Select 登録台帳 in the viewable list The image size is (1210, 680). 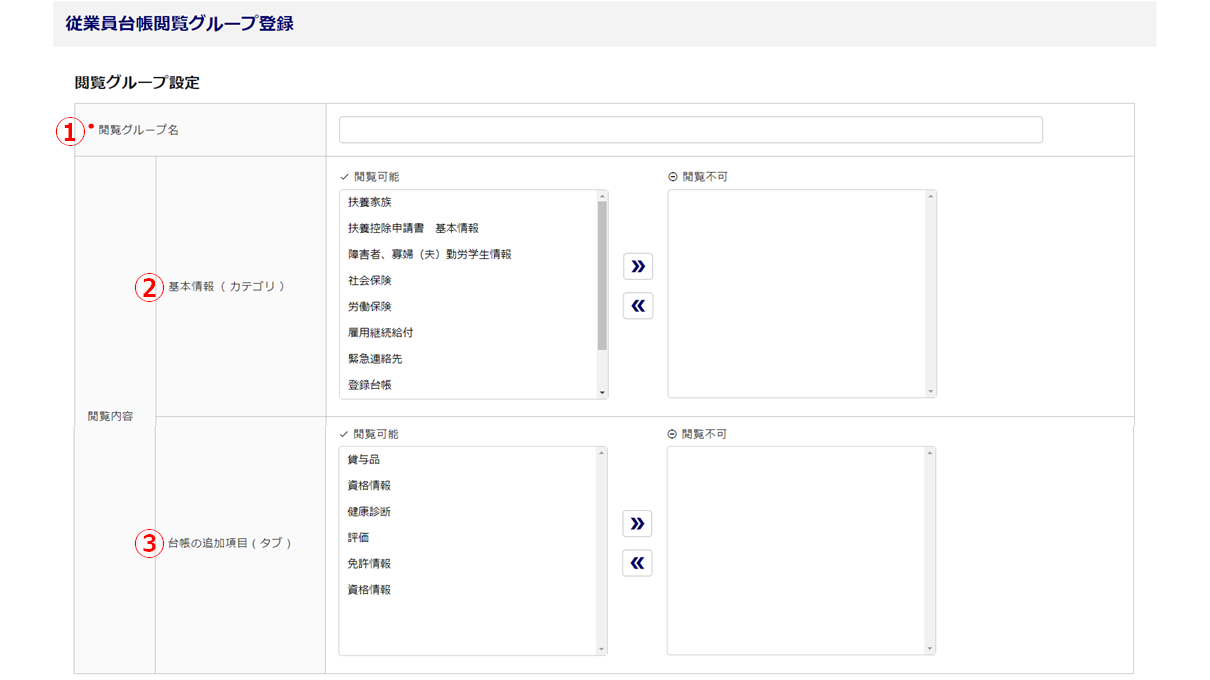pos(370,384)
